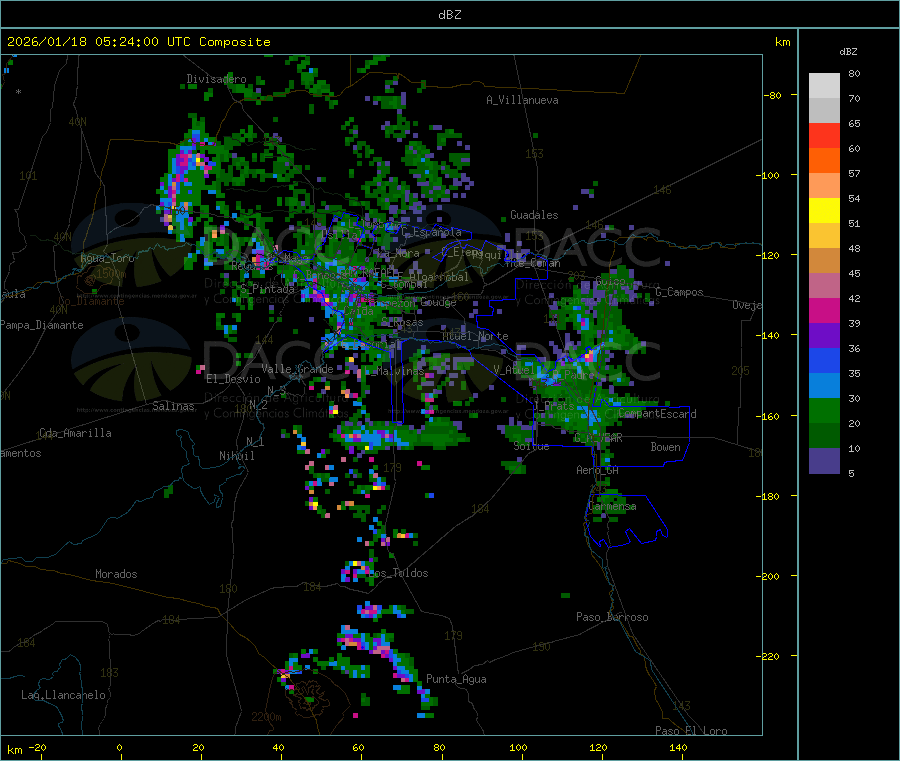Click the Atuel_Norte label
This screenshot has width=900, height=761.
tap(475, 336)
